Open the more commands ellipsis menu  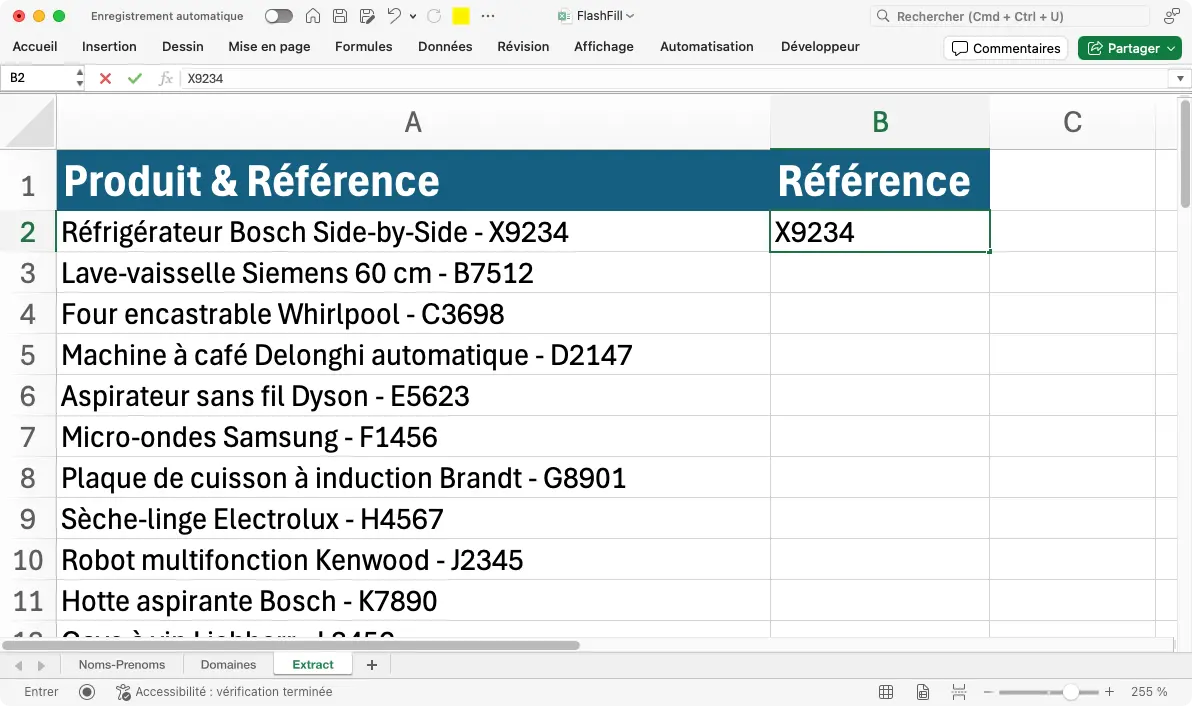[x=488, y=16]
